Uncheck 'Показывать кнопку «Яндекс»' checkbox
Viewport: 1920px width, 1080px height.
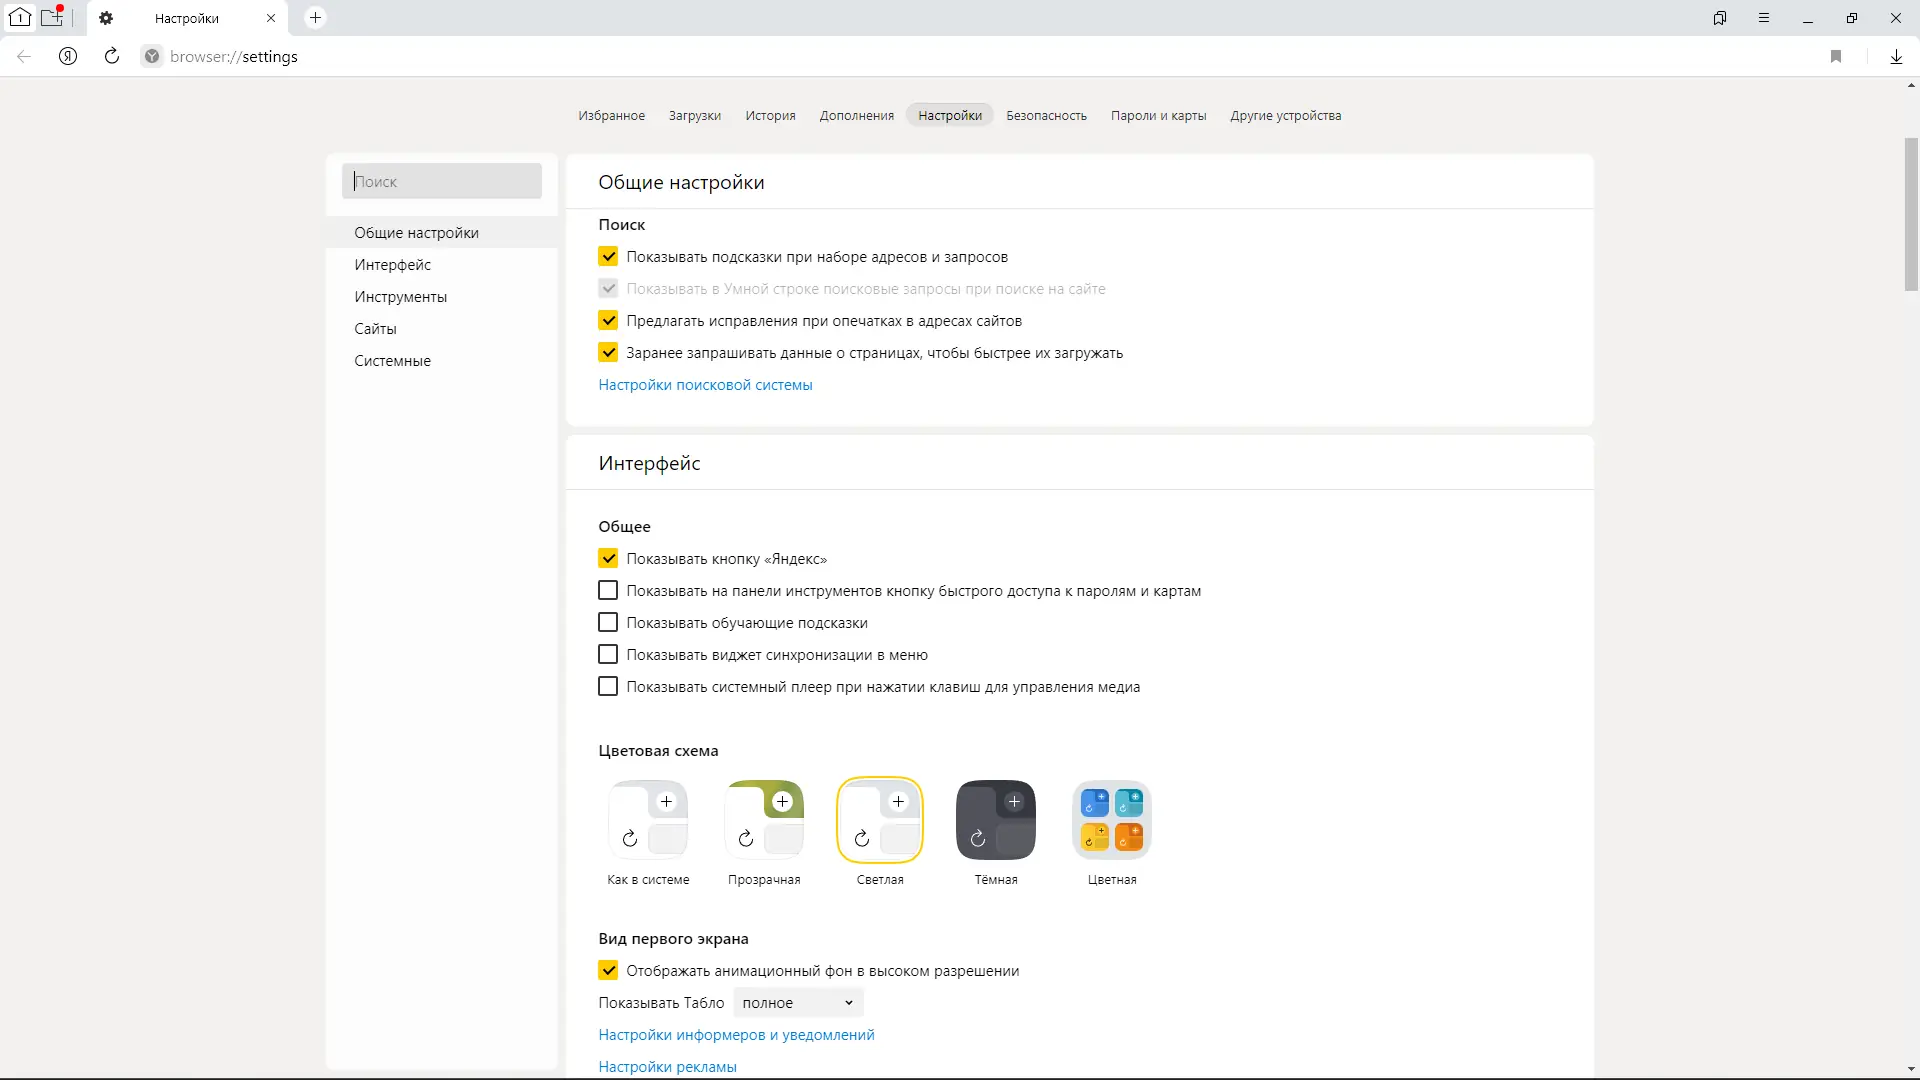608,559
